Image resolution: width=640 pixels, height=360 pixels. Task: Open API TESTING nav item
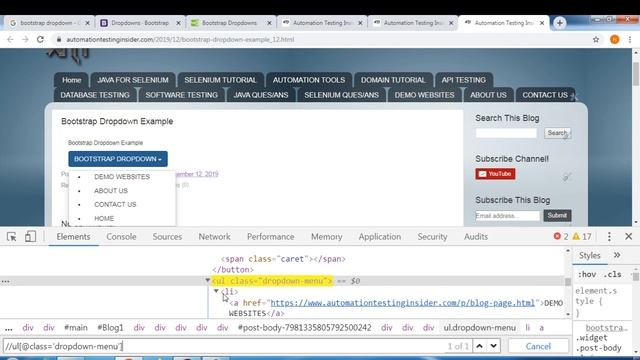(464, 80)
